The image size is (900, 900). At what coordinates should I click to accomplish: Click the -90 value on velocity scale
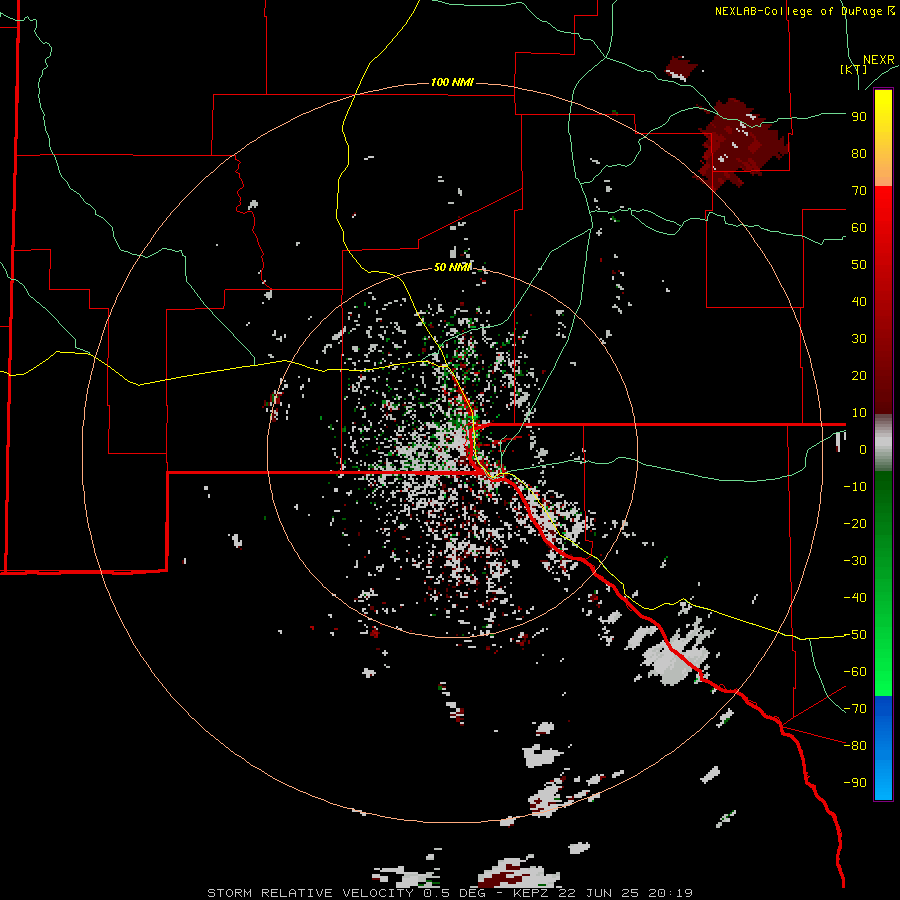855,783
